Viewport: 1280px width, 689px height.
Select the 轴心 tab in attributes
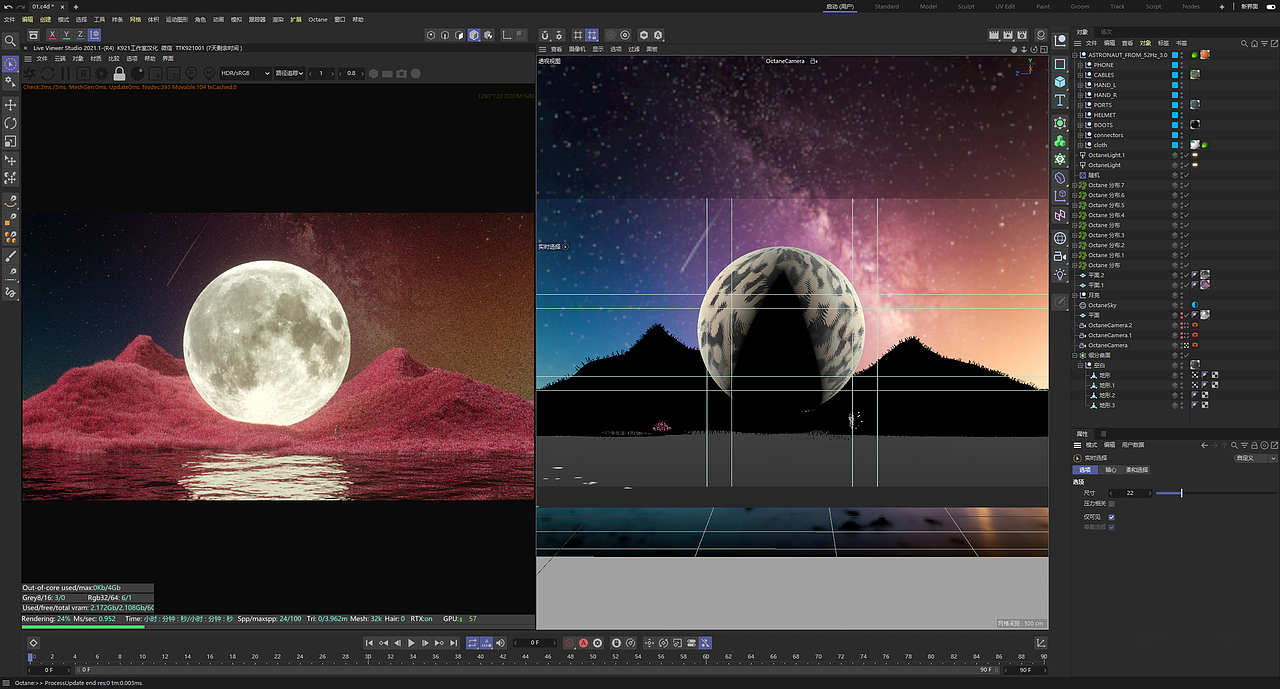1112,470
